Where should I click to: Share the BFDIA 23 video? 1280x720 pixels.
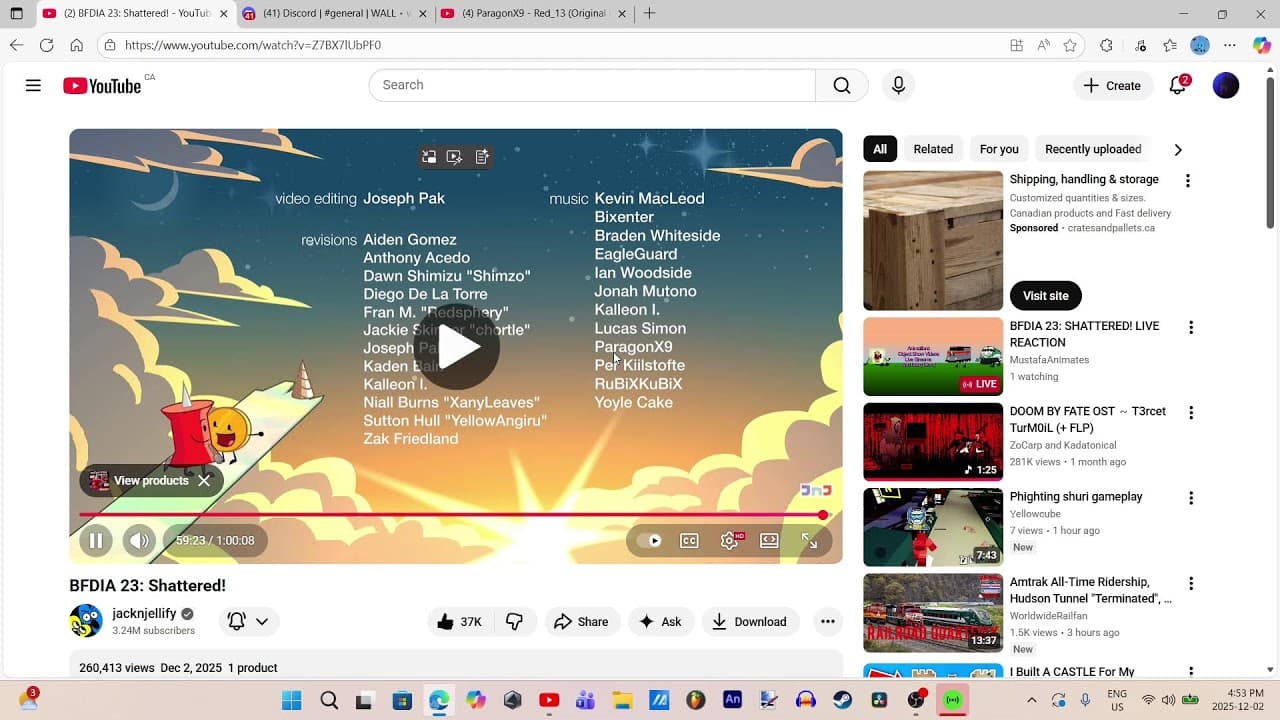tap(581, 621)
